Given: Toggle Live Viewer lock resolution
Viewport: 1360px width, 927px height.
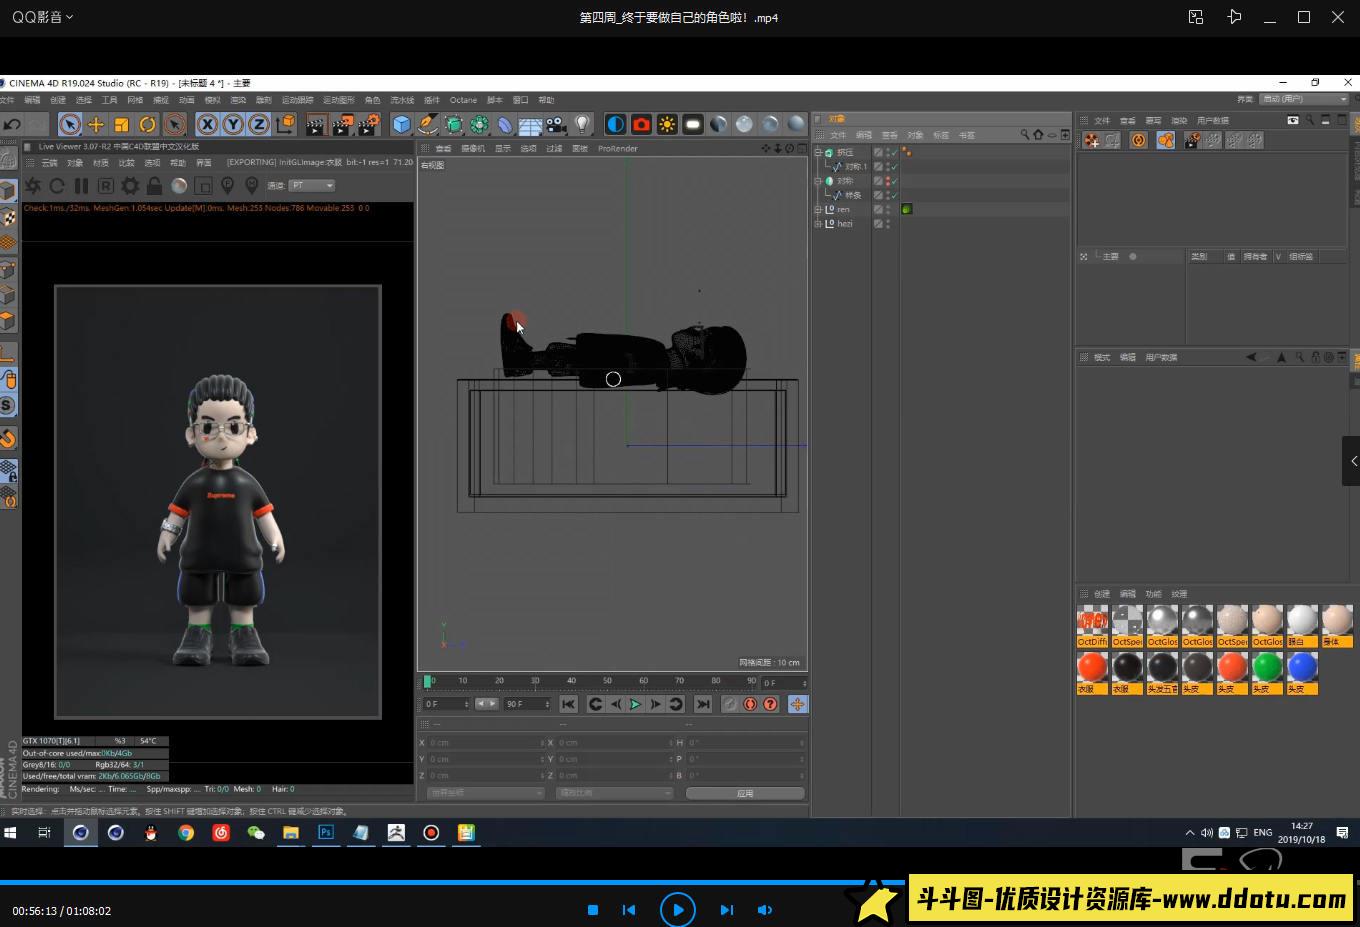Looking at the screenshot, I should coord(154,186).
